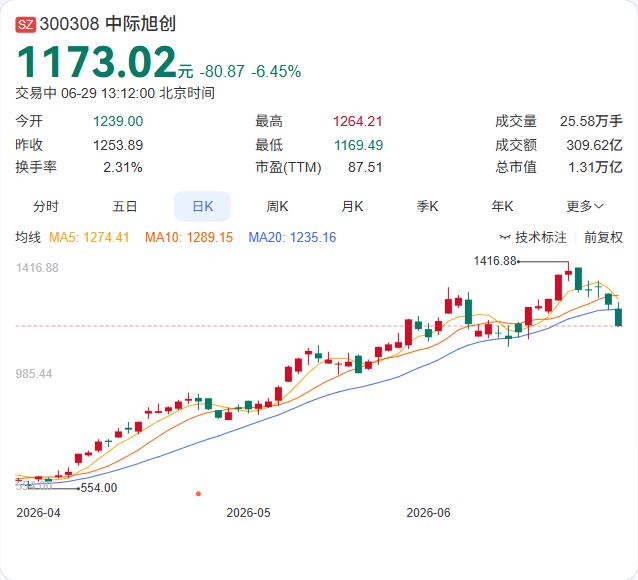The height and width of the screenshot is (580, 638).
Task: Switch to the 周K weekly tab
Action: pos(277,206)
